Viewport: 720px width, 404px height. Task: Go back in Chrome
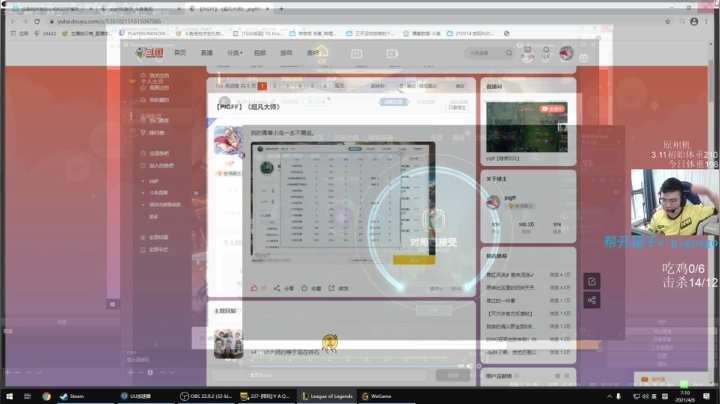[x=13, y=21]
